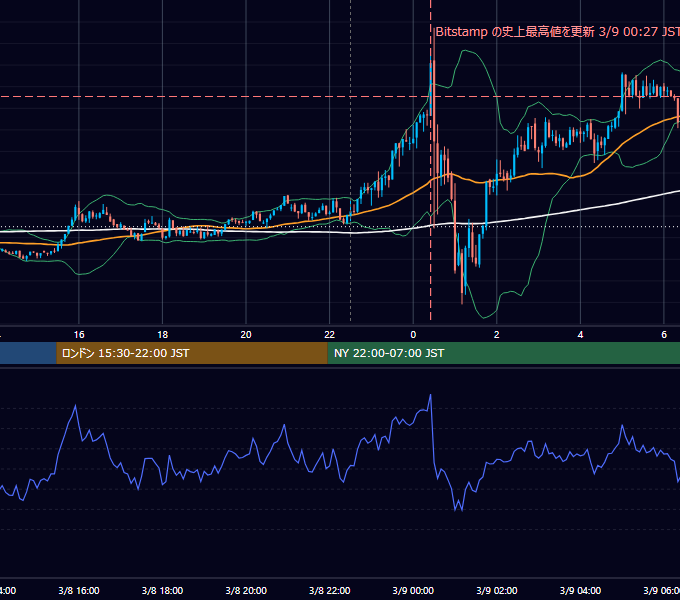This screenshot has height=600, width=680.
Task: Click the 3/8 16:00 time axis label
Action: point(79,590)
